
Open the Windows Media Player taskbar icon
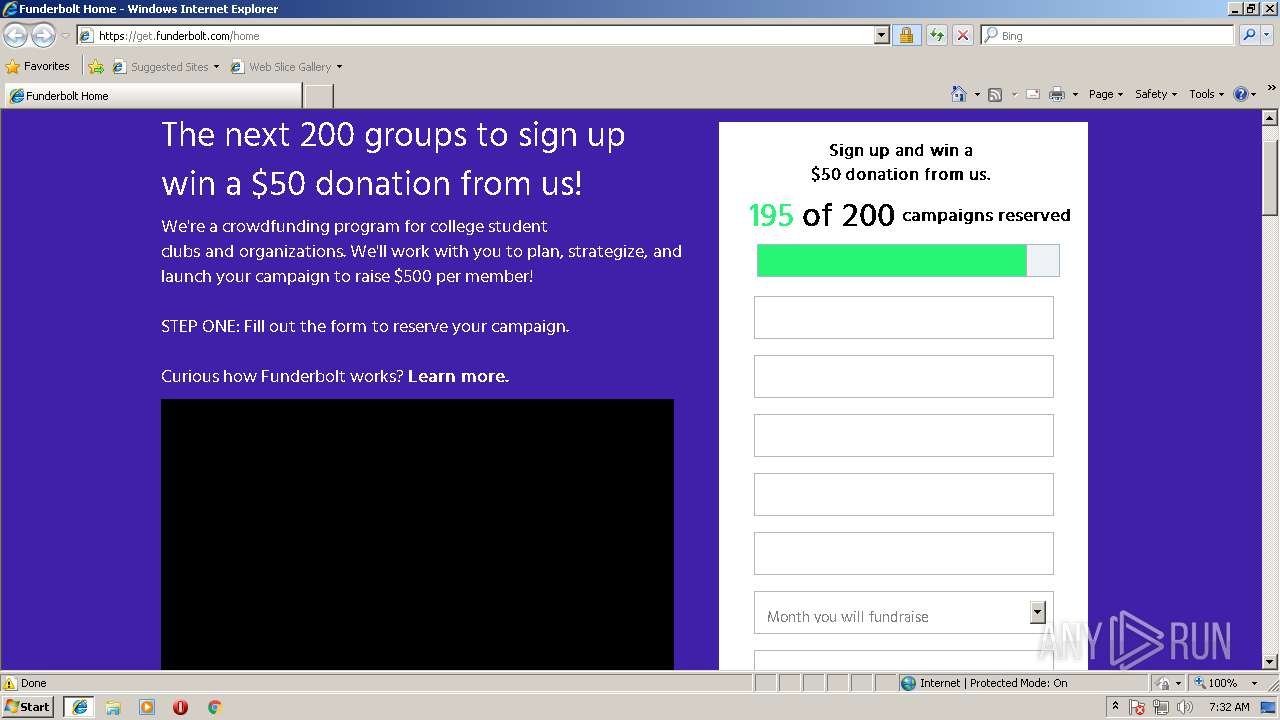147,707
